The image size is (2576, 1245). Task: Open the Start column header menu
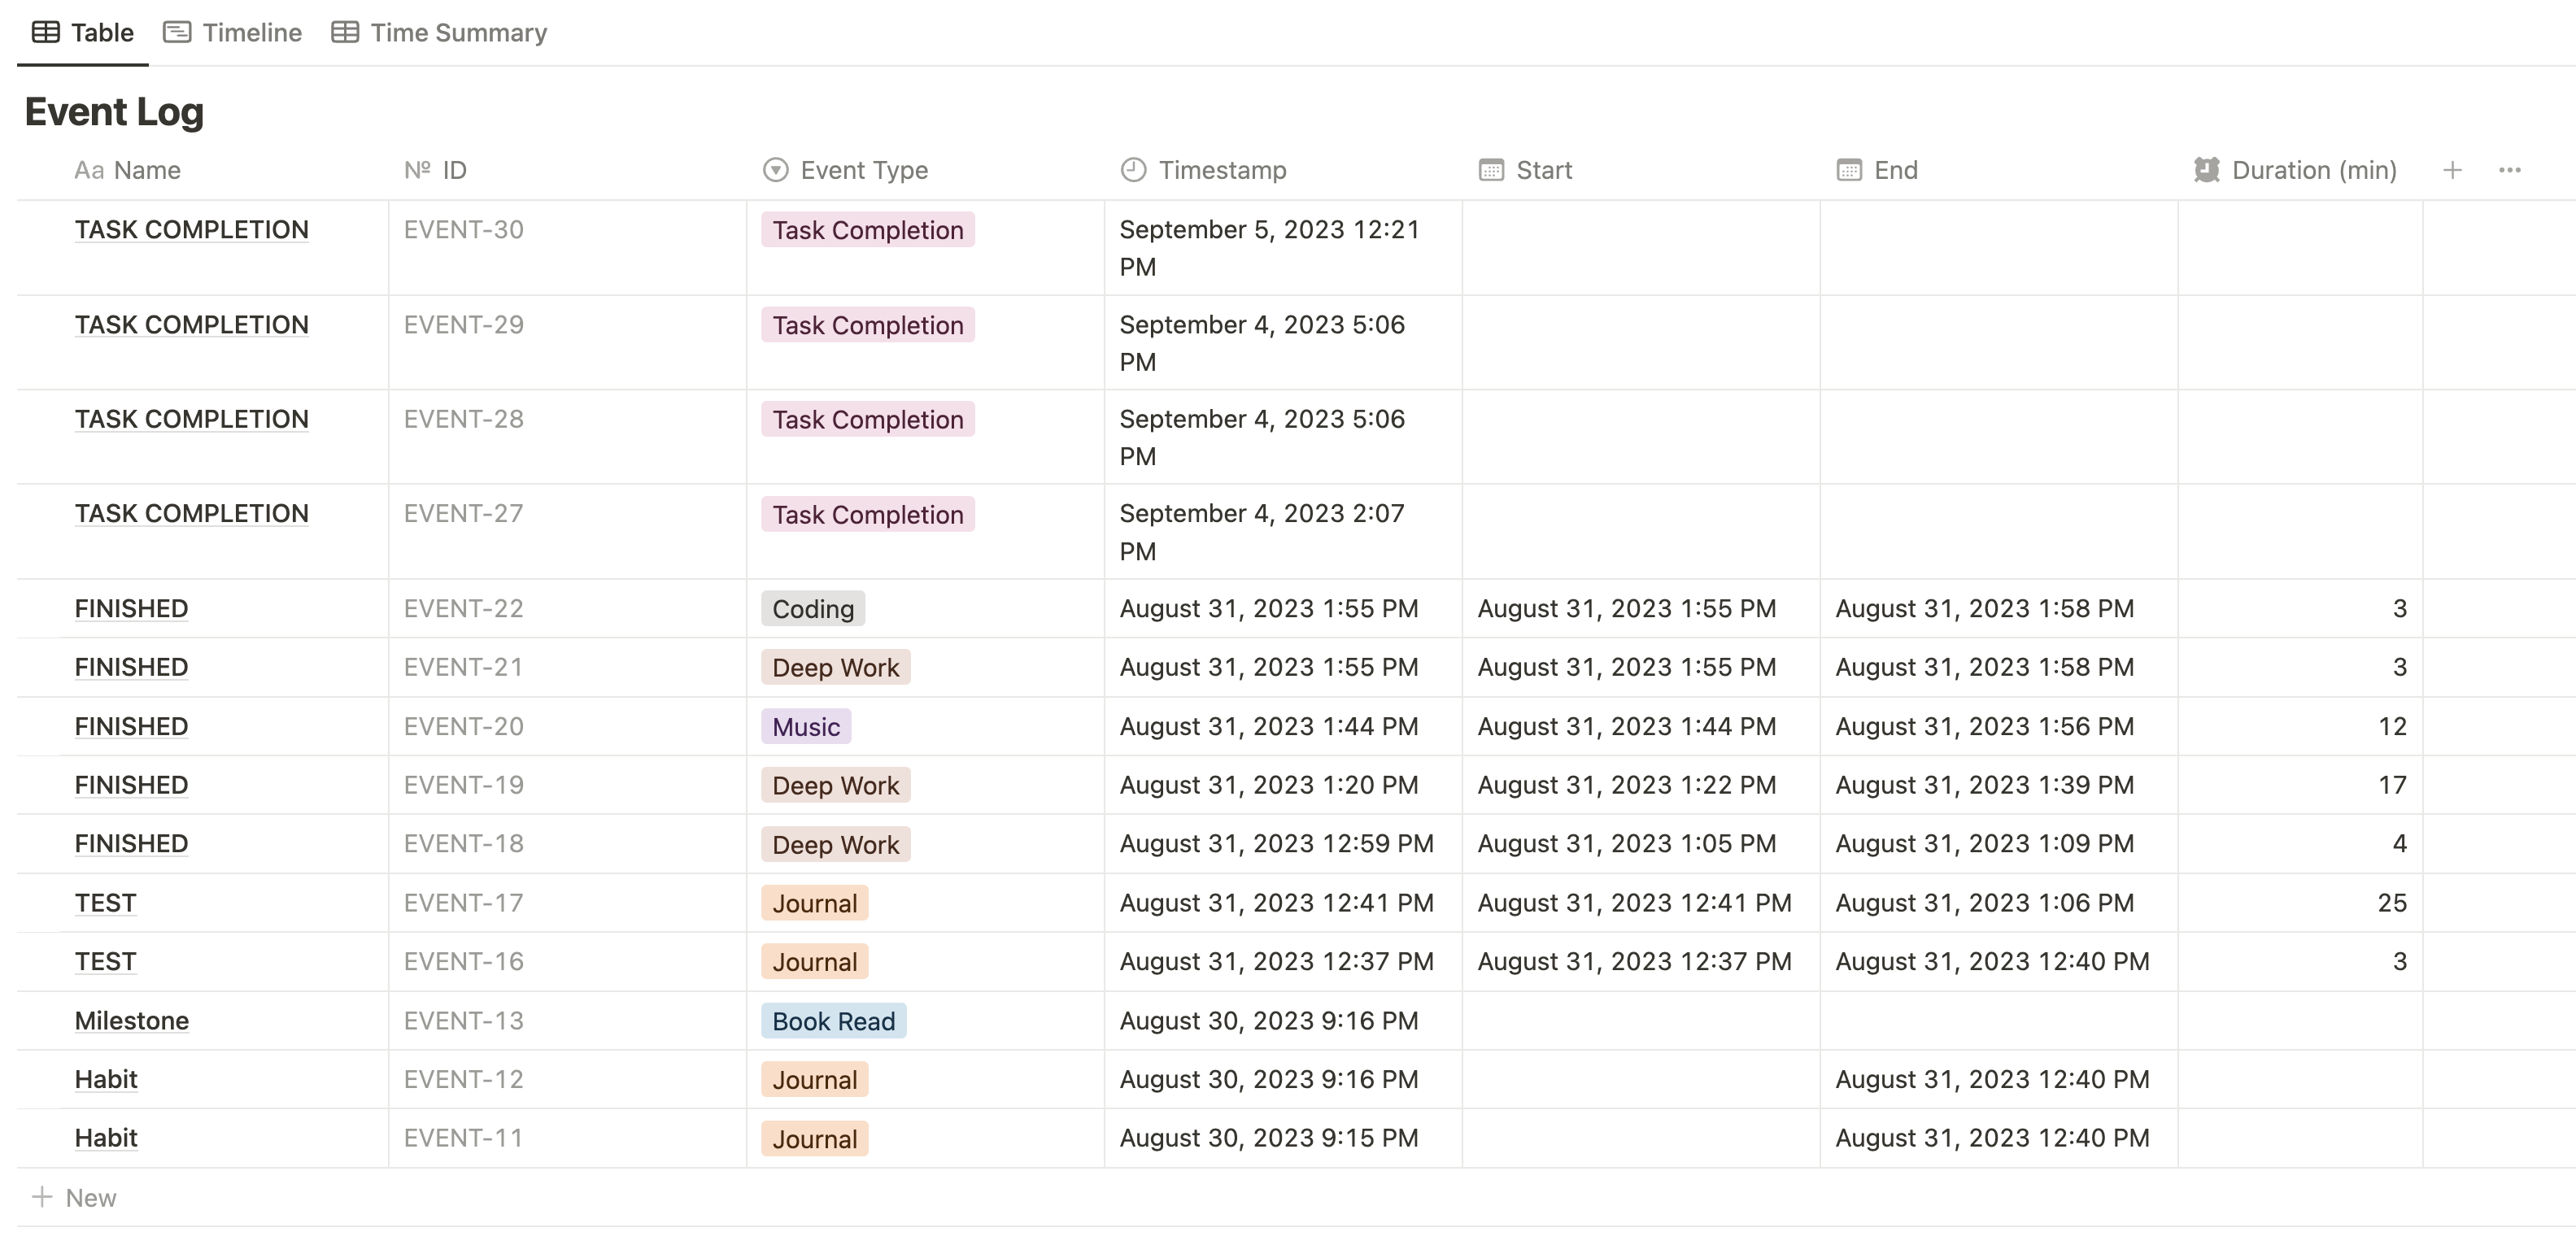[x=1642, y=170]
